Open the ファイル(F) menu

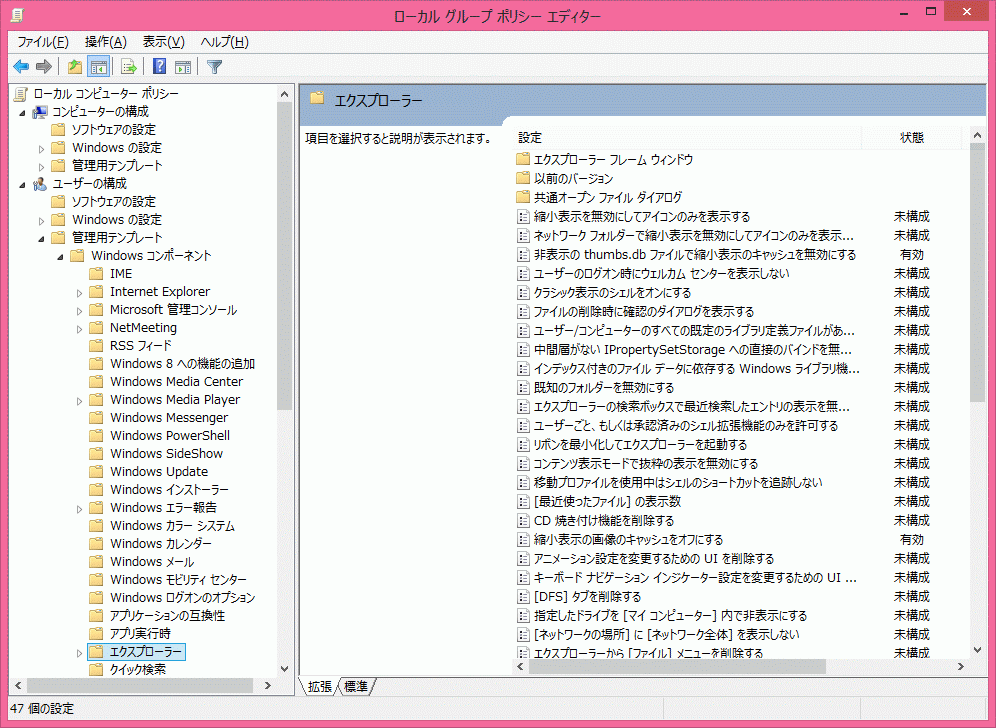click(x=43, y=42)
